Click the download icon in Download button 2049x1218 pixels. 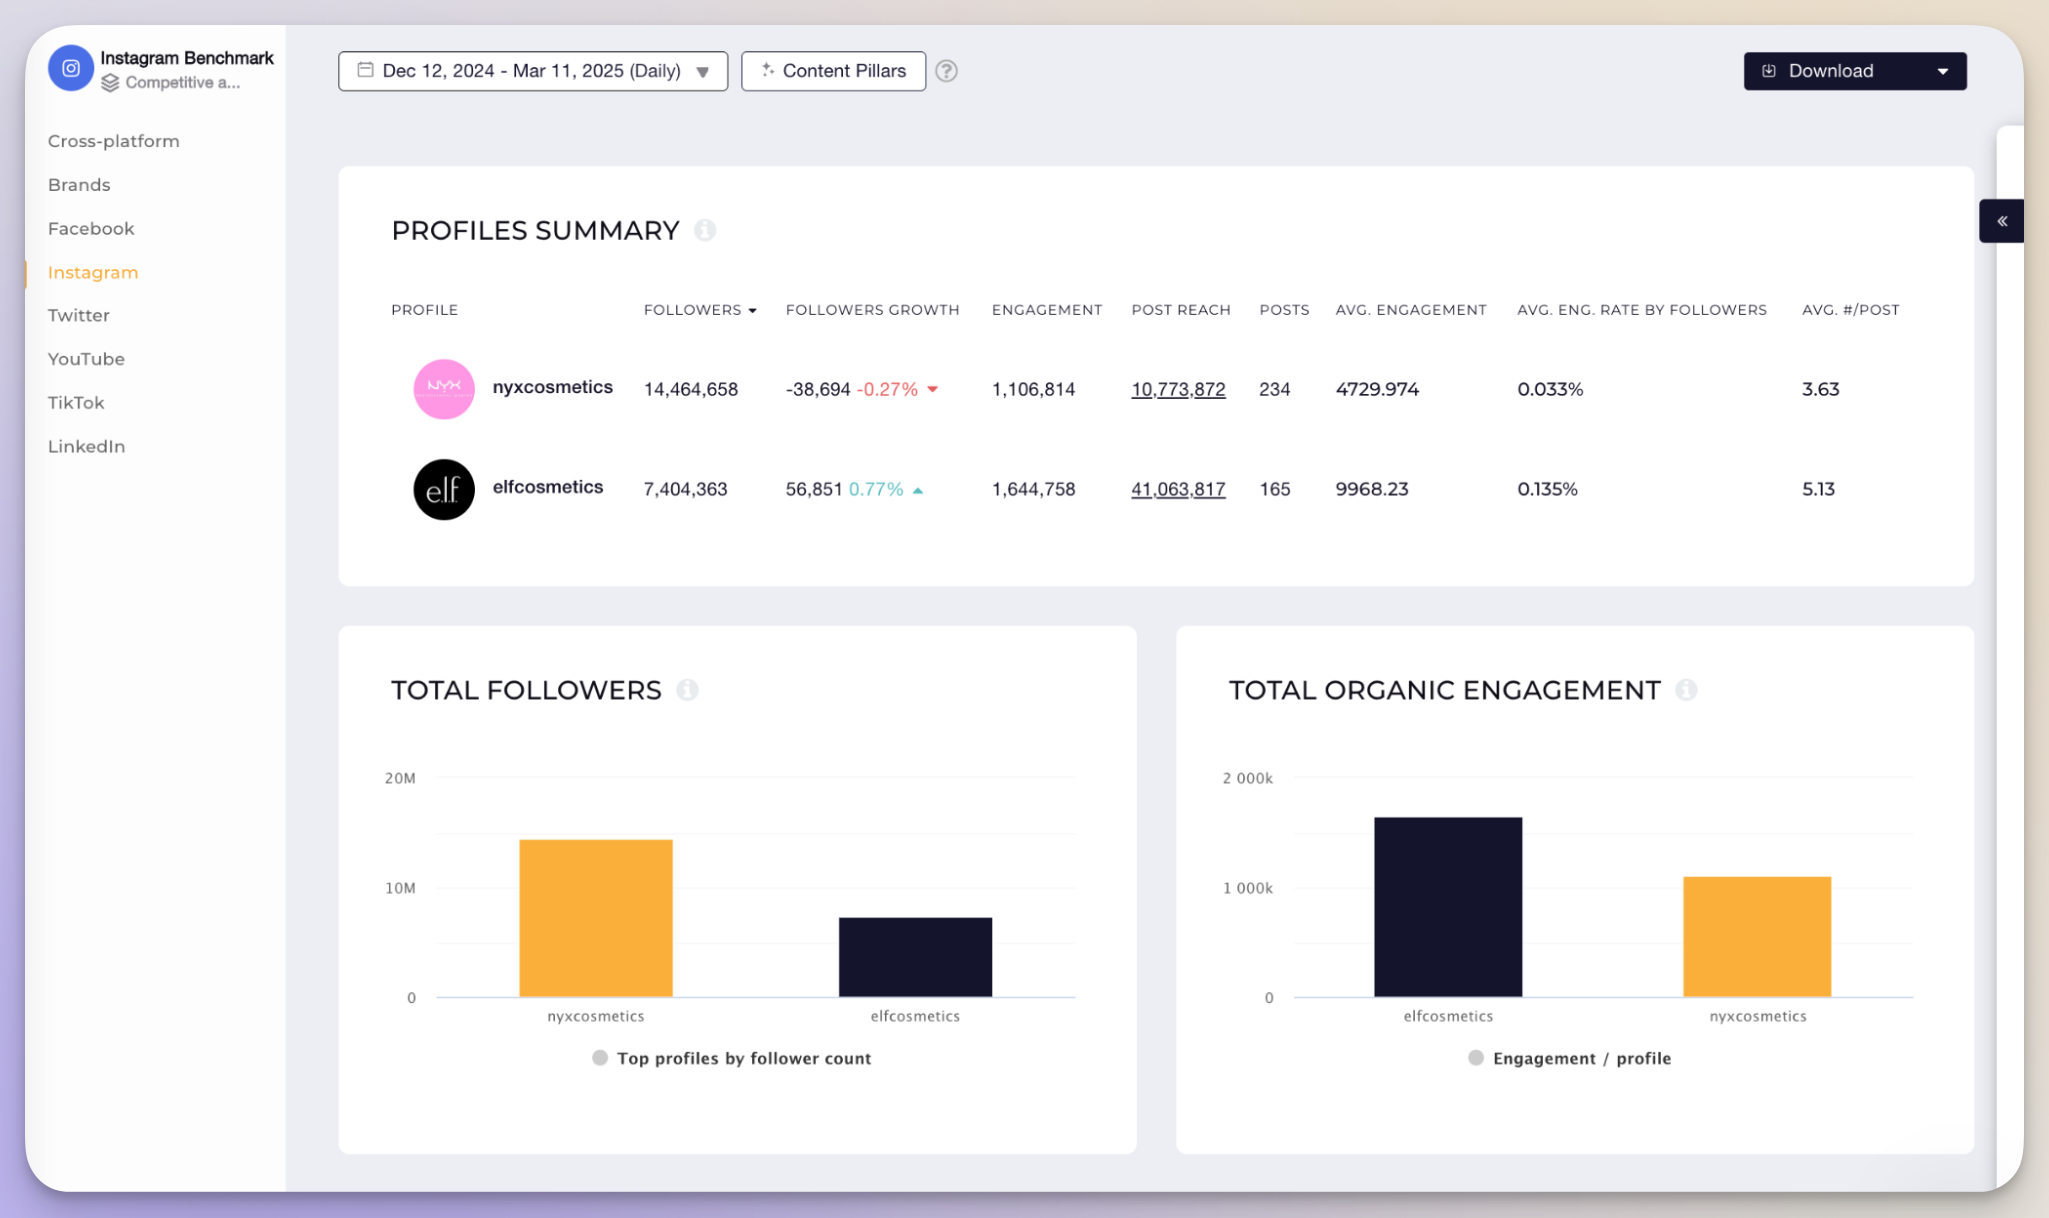click(1769, 71)
